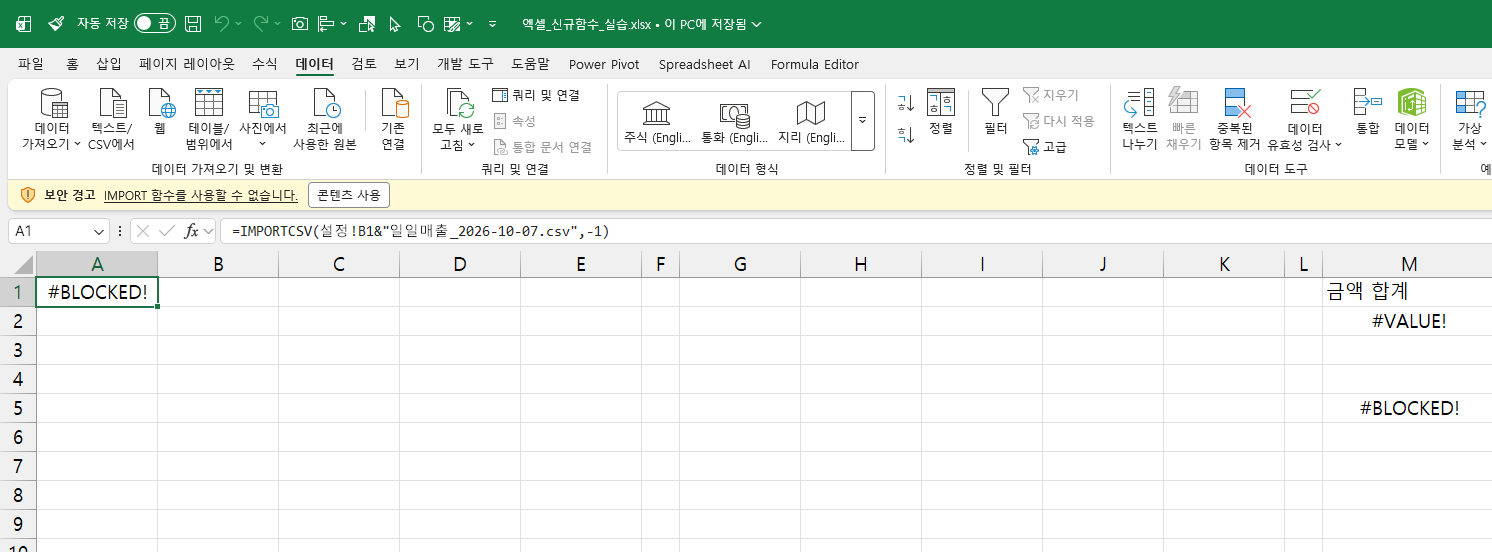Select the Stocks (주식) data type
The height and width of the screenshot is (552, 1492).
point(657,121)
